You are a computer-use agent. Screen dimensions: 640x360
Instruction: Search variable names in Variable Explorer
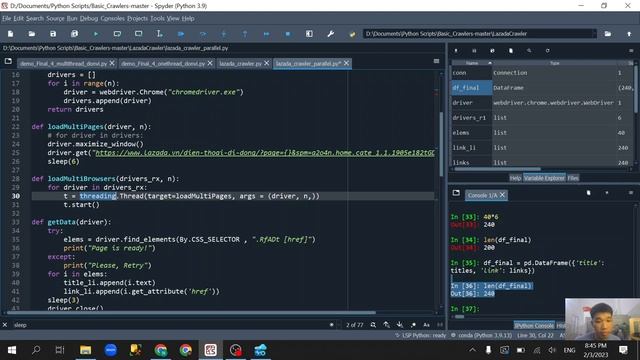pos(529,51)
